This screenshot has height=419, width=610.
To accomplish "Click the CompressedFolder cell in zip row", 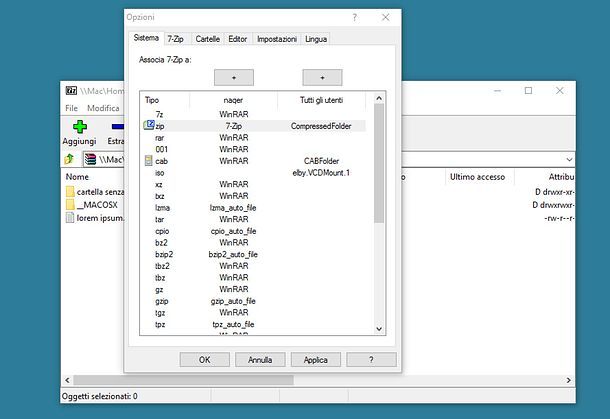I will tap(321, 126).
